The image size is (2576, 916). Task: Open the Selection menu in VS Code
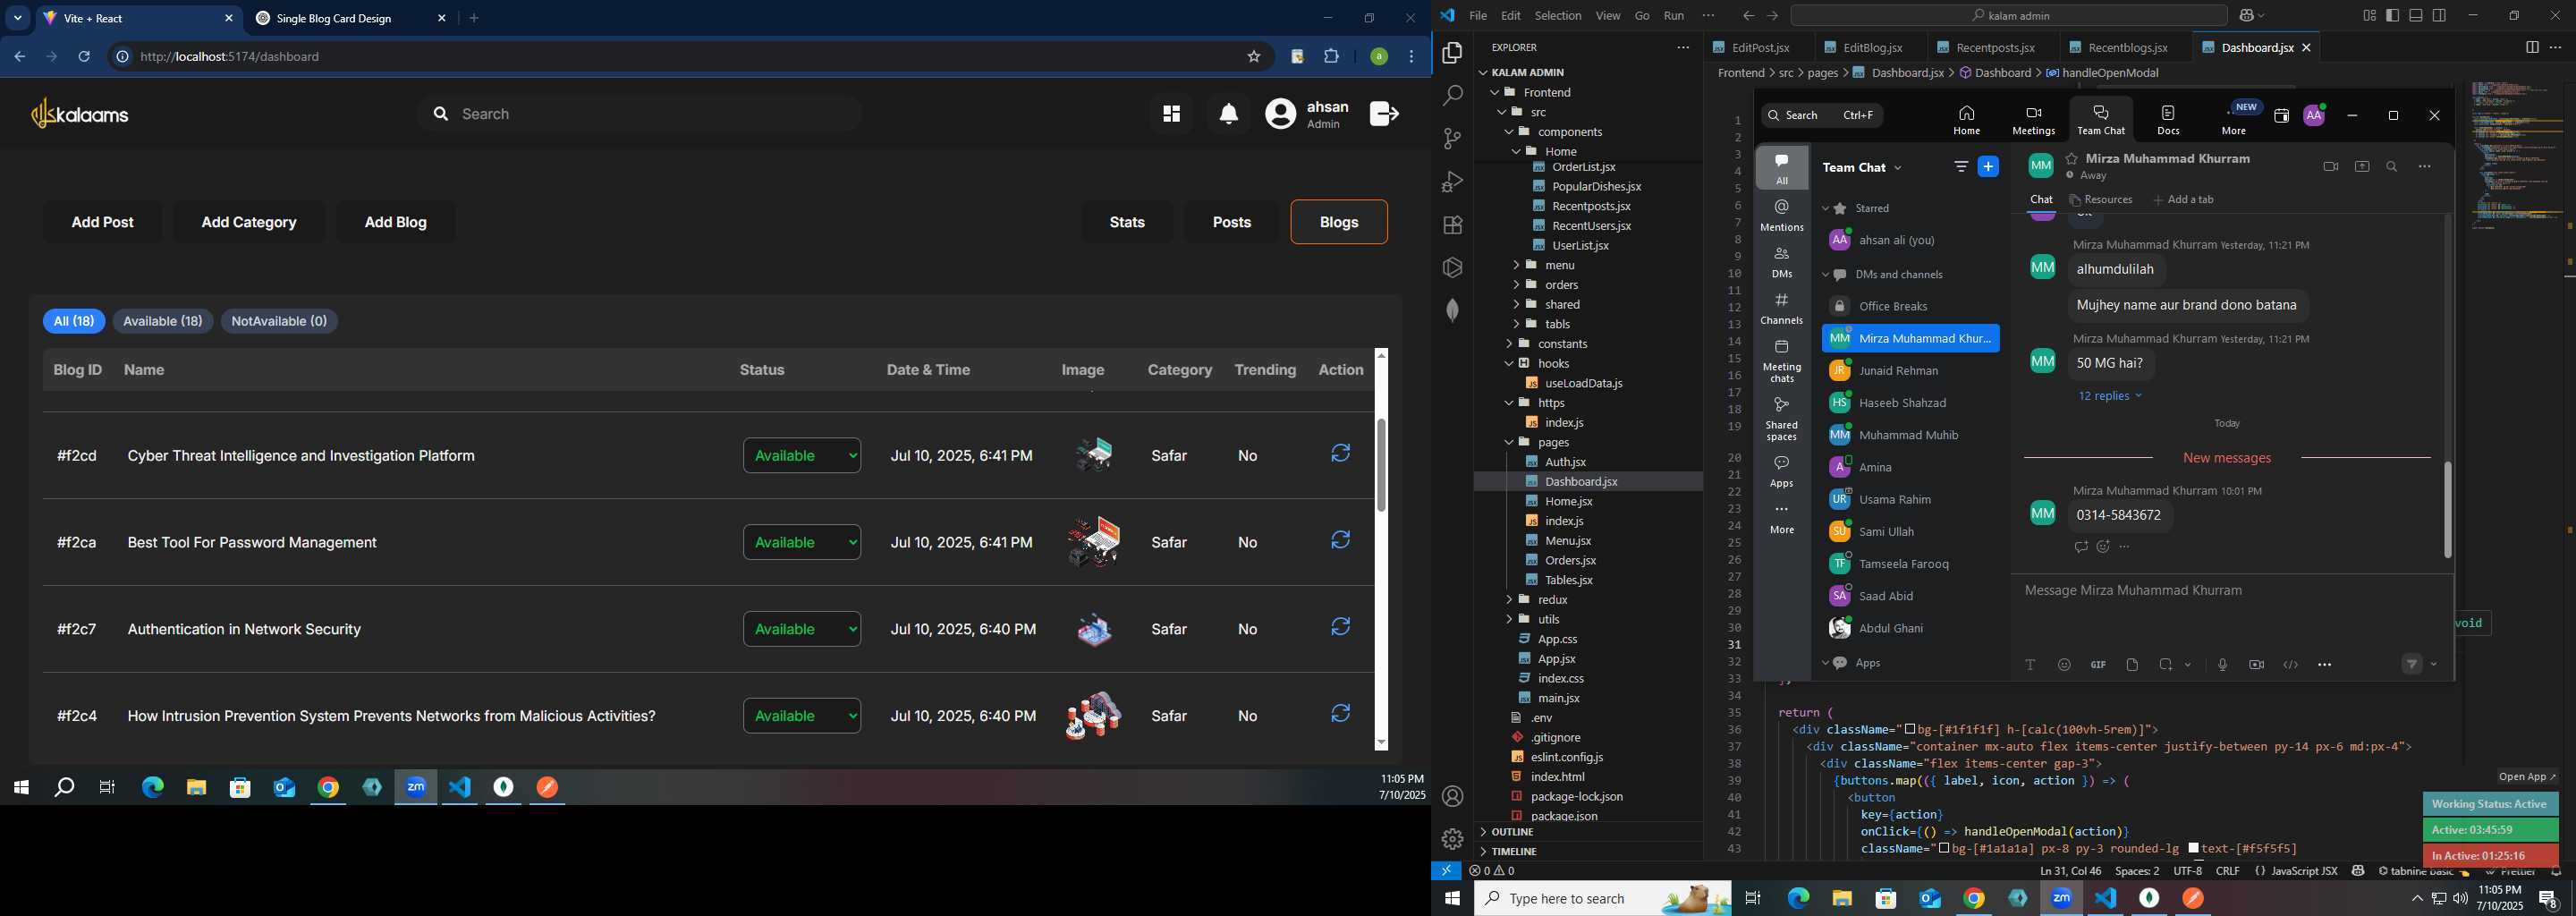click(1558, 15)
